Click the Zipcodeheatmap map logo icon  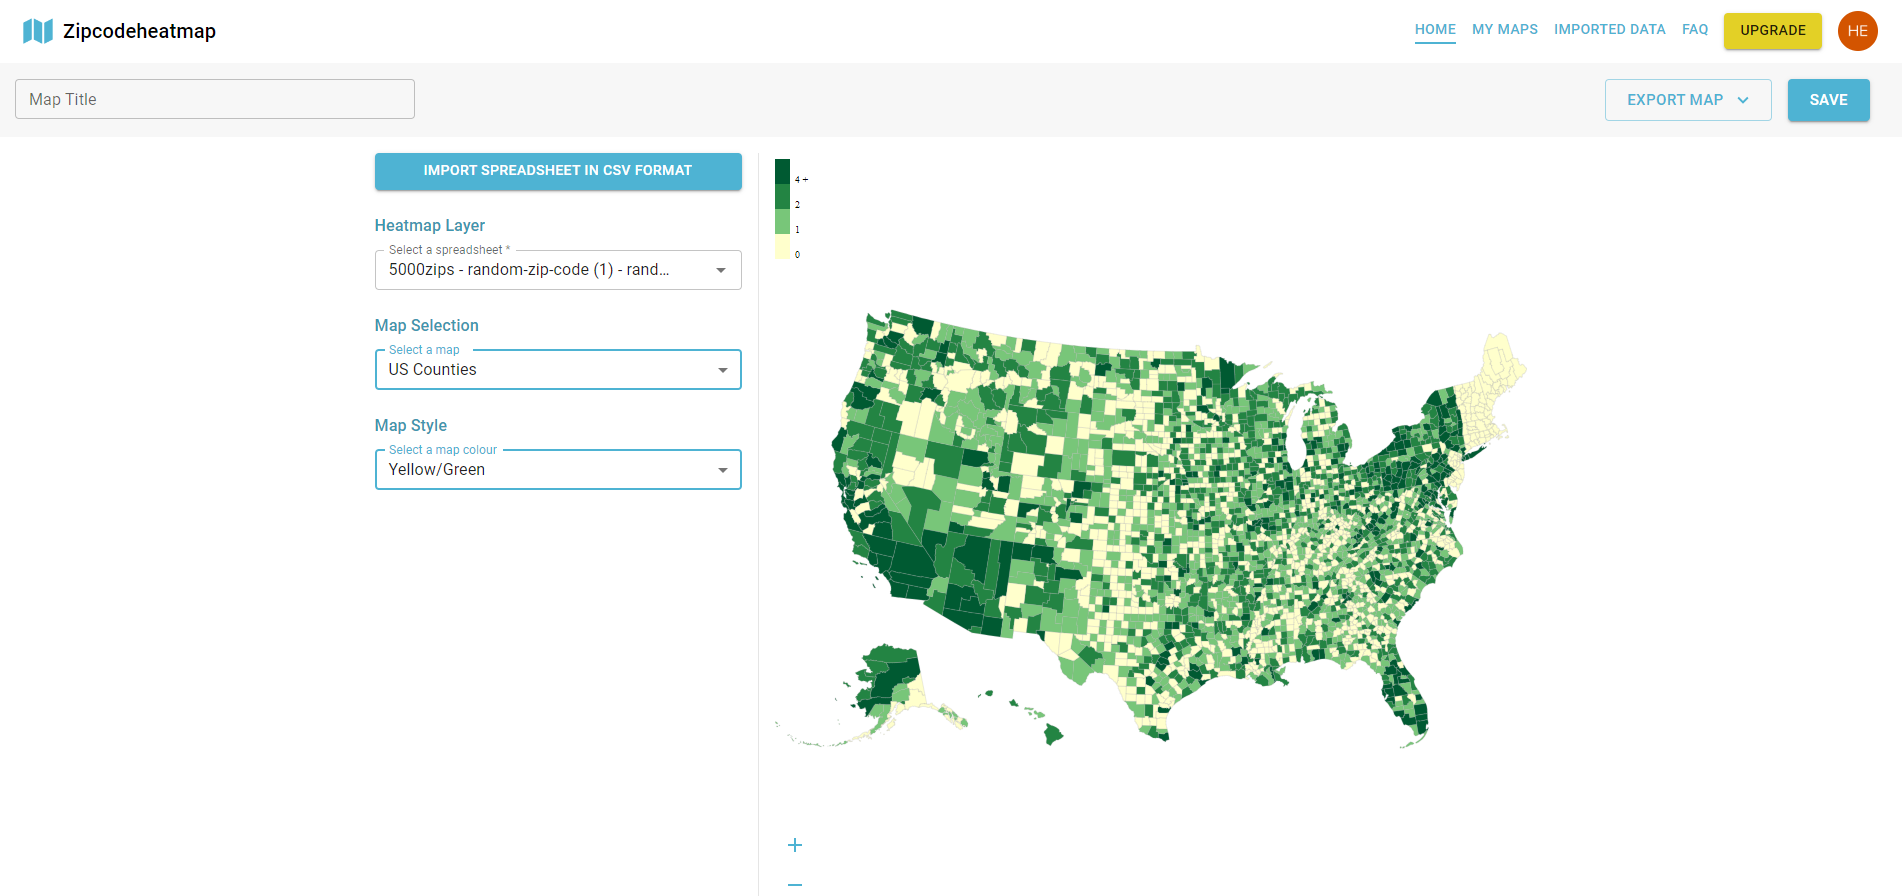pyautogui.click(x=38, y=31)
